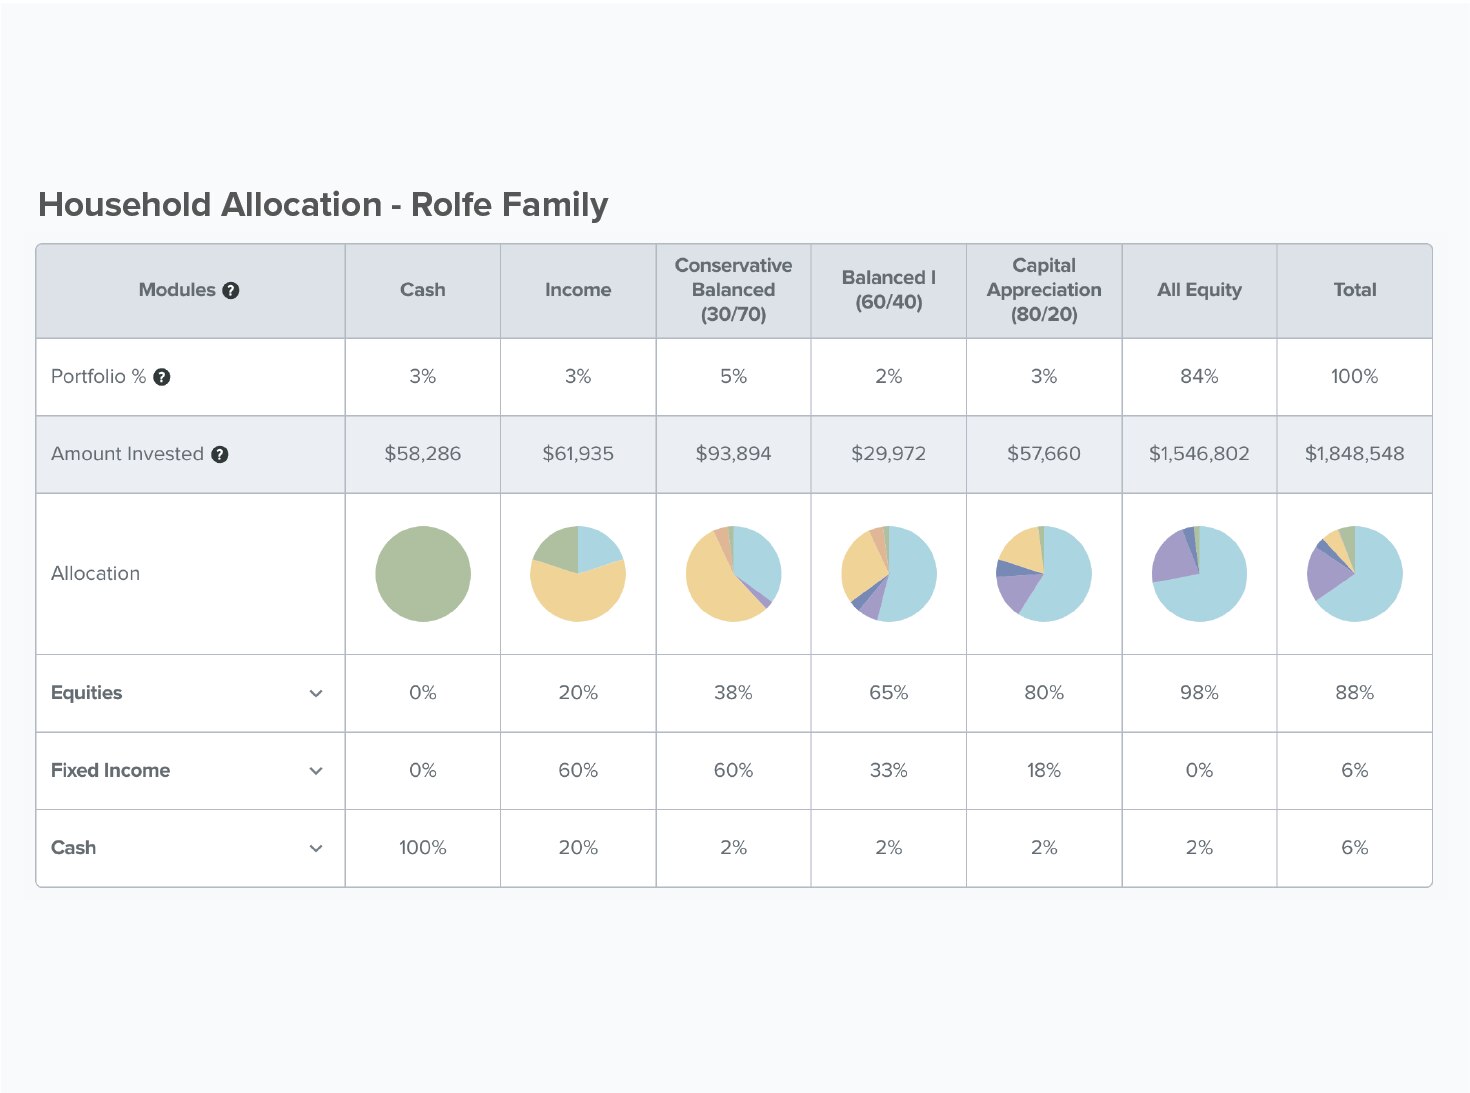Select the All Equity column header
1470x1093 pixels.
pos(1199,290)
